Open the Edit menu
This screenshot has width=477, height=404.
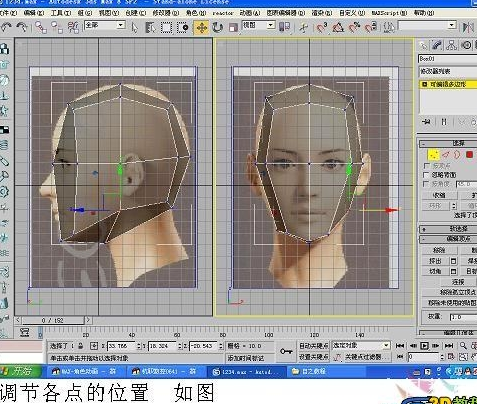pos(34,13)
